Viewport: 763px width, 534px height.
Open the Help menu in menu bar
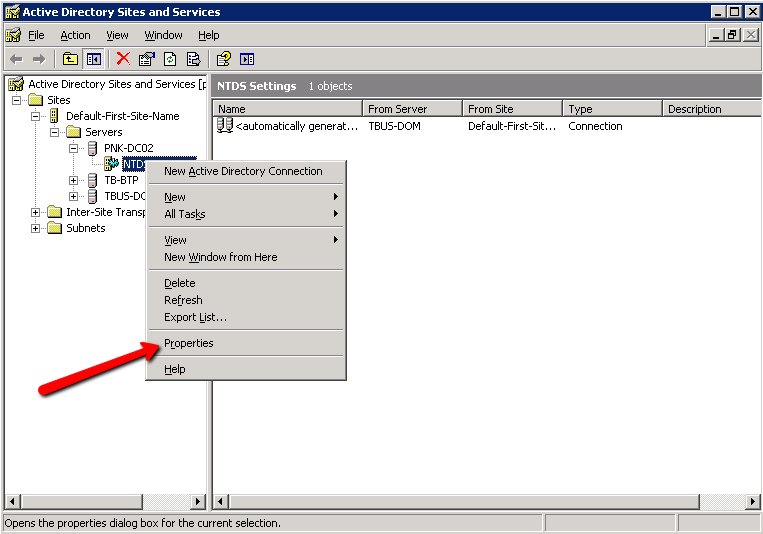(208, 35)
